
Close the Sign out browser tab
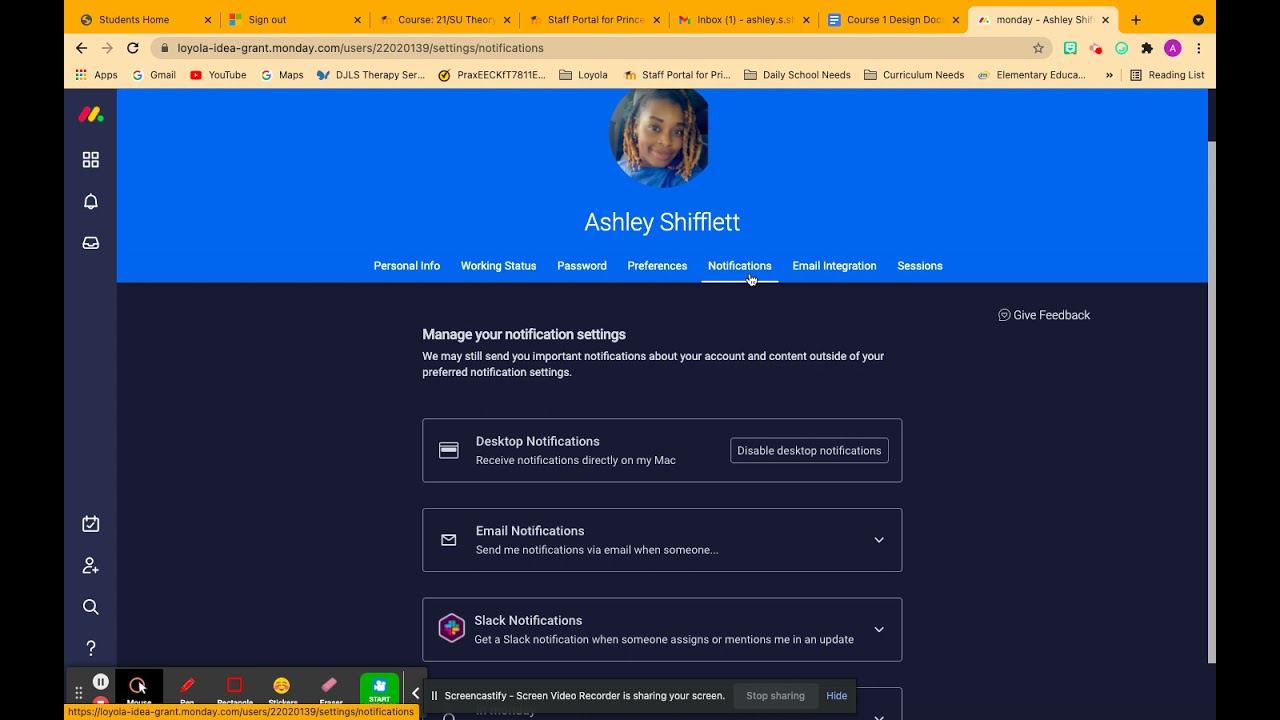pos(357,20)
